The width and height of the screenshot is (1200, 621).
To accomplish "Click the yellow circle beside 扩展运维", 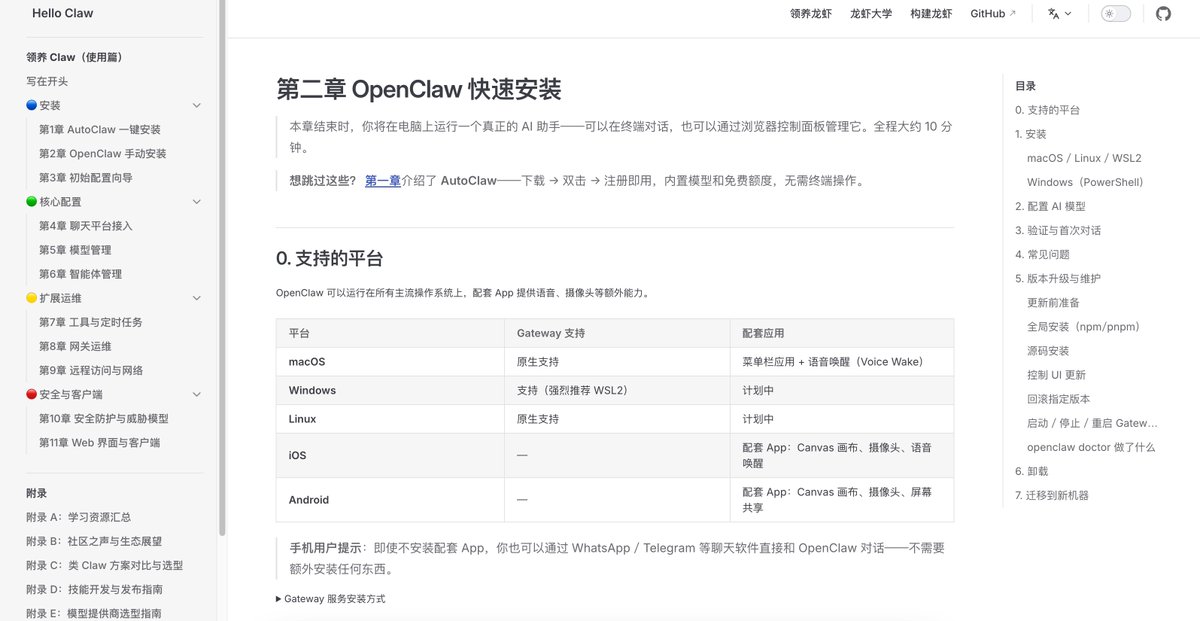I will [32, 298].
